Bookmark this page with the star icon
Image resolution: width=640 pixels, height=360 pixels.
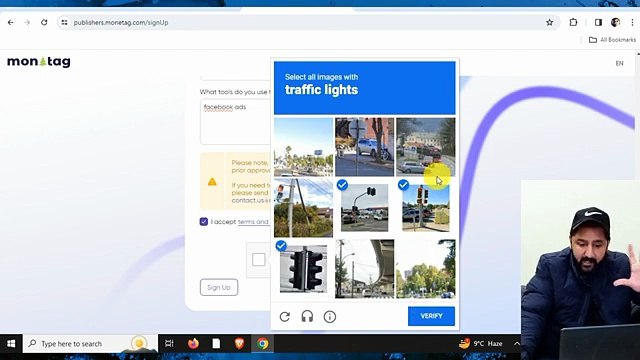point(549,22)
